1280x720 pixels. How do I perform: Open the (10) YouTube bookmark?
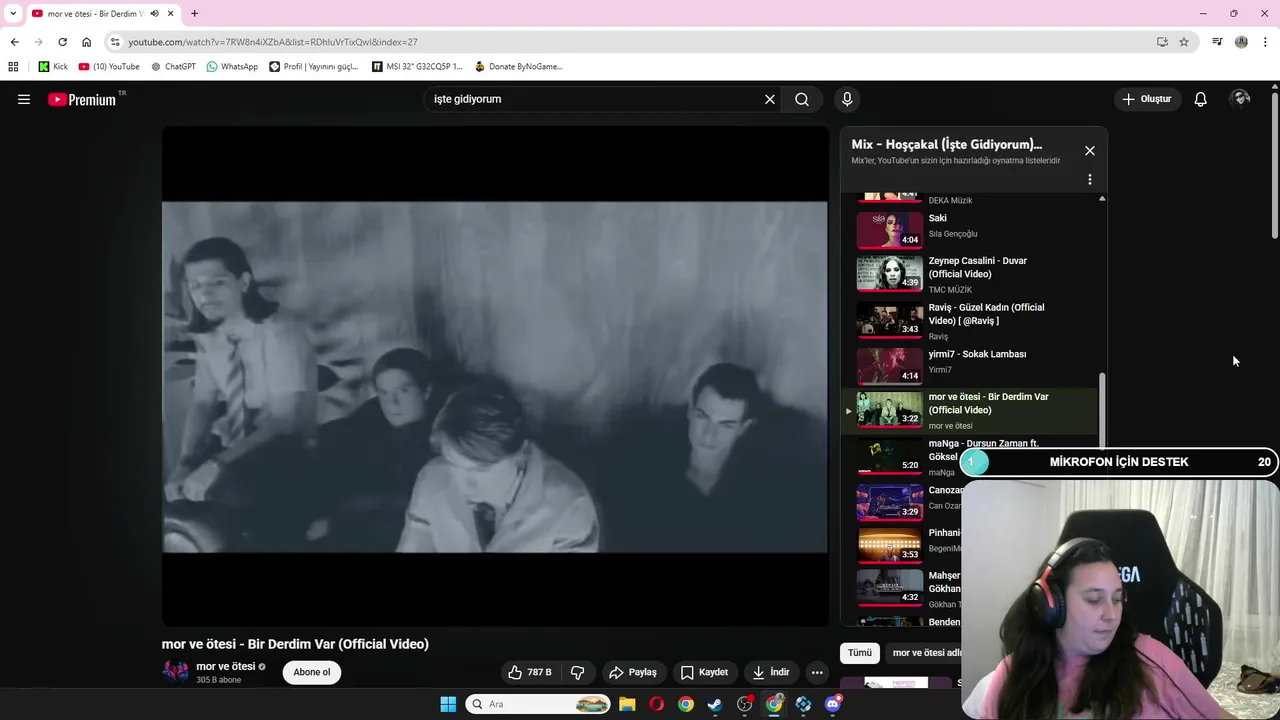(109, 67)
